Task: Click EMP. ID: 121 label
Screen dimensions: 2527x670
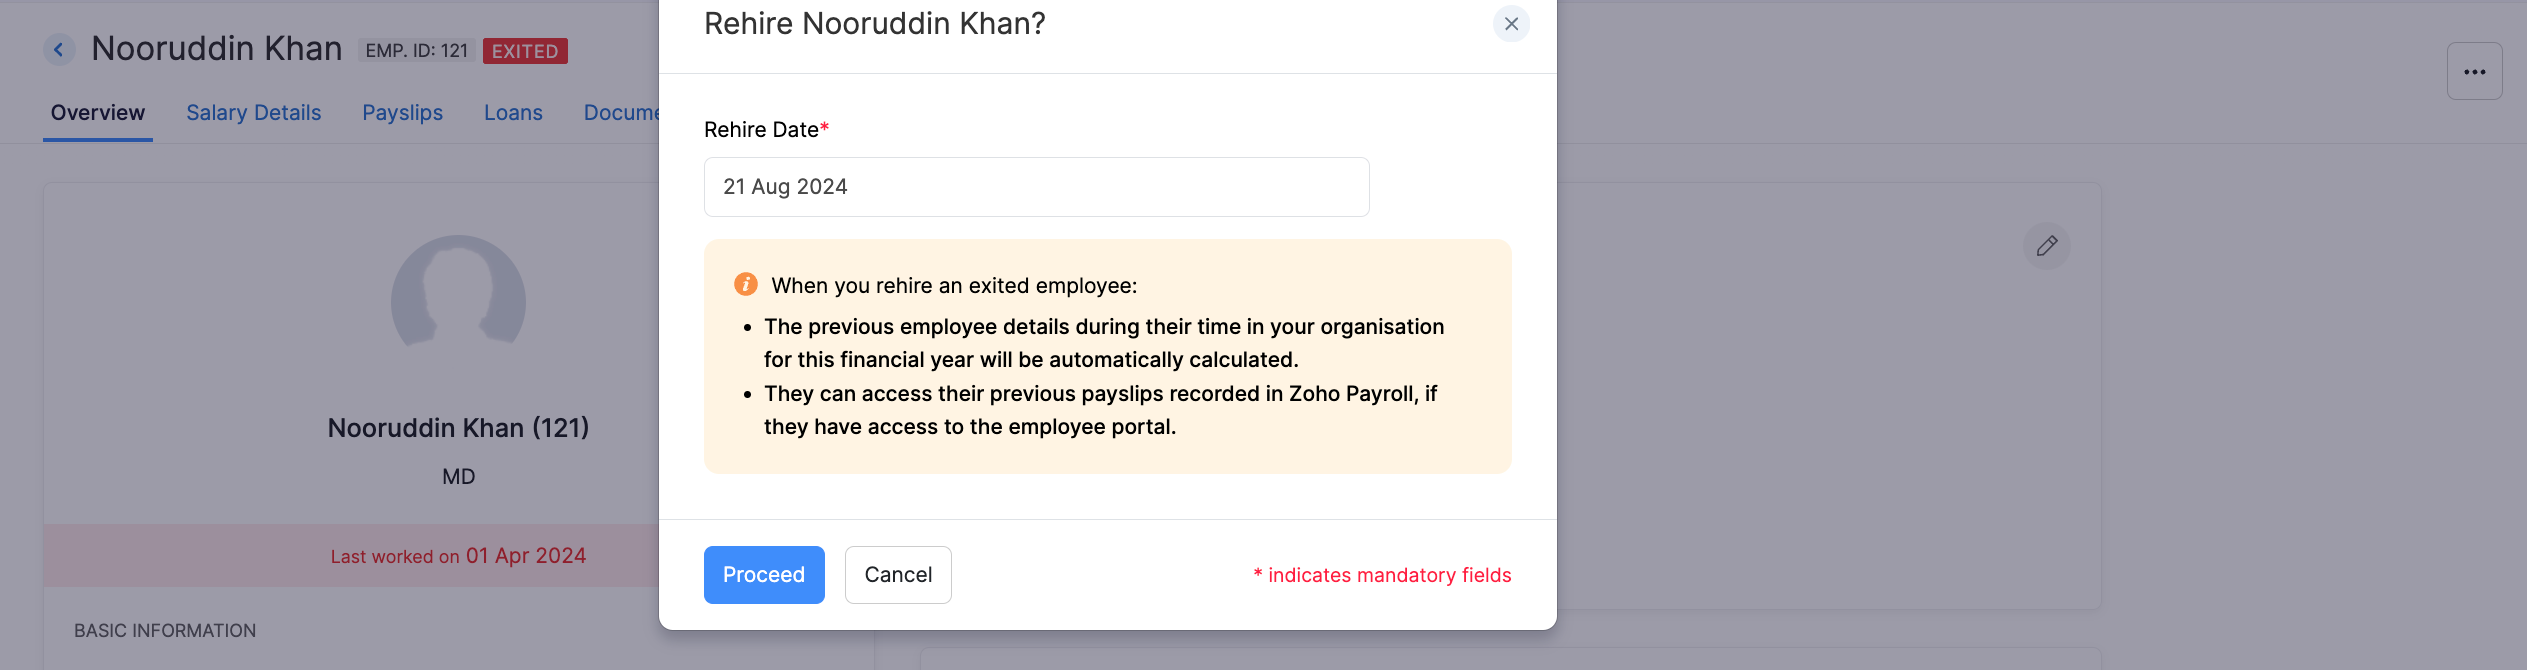Action: (417, 50)
